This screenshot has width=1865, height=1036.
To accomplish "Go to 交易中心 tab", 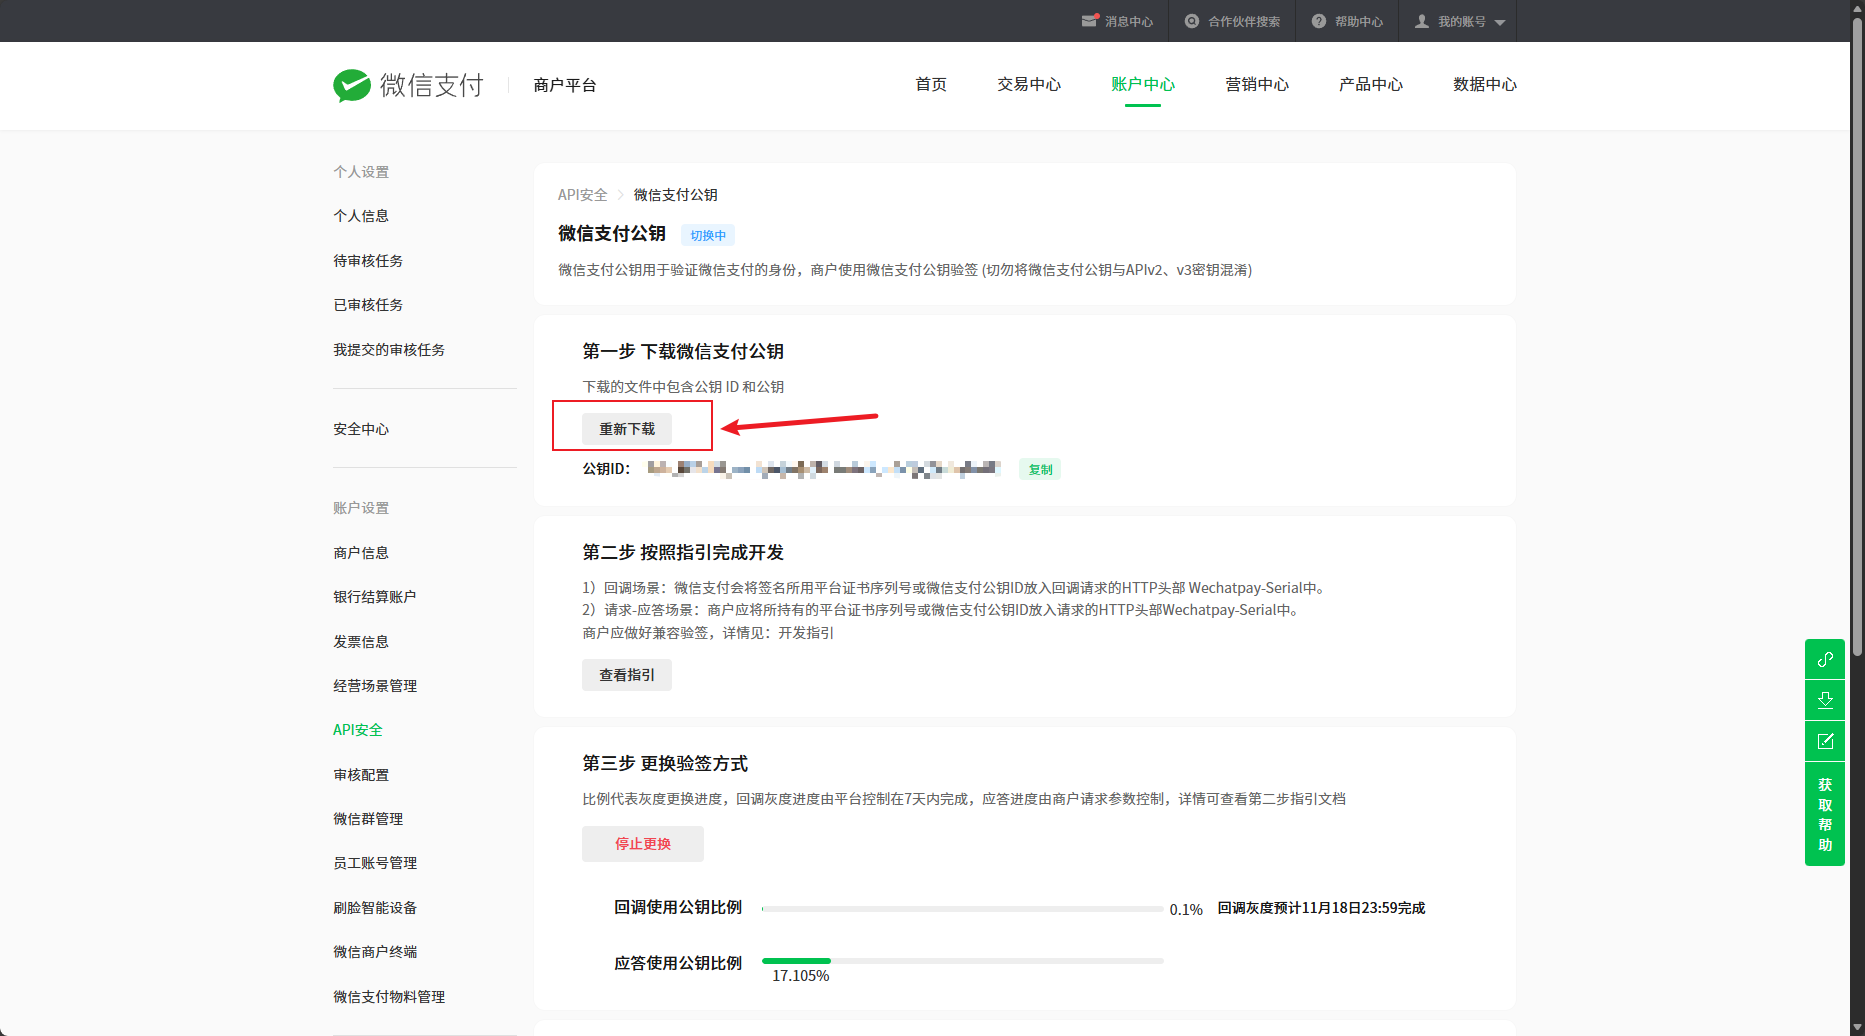I will tap(1029, 85).
